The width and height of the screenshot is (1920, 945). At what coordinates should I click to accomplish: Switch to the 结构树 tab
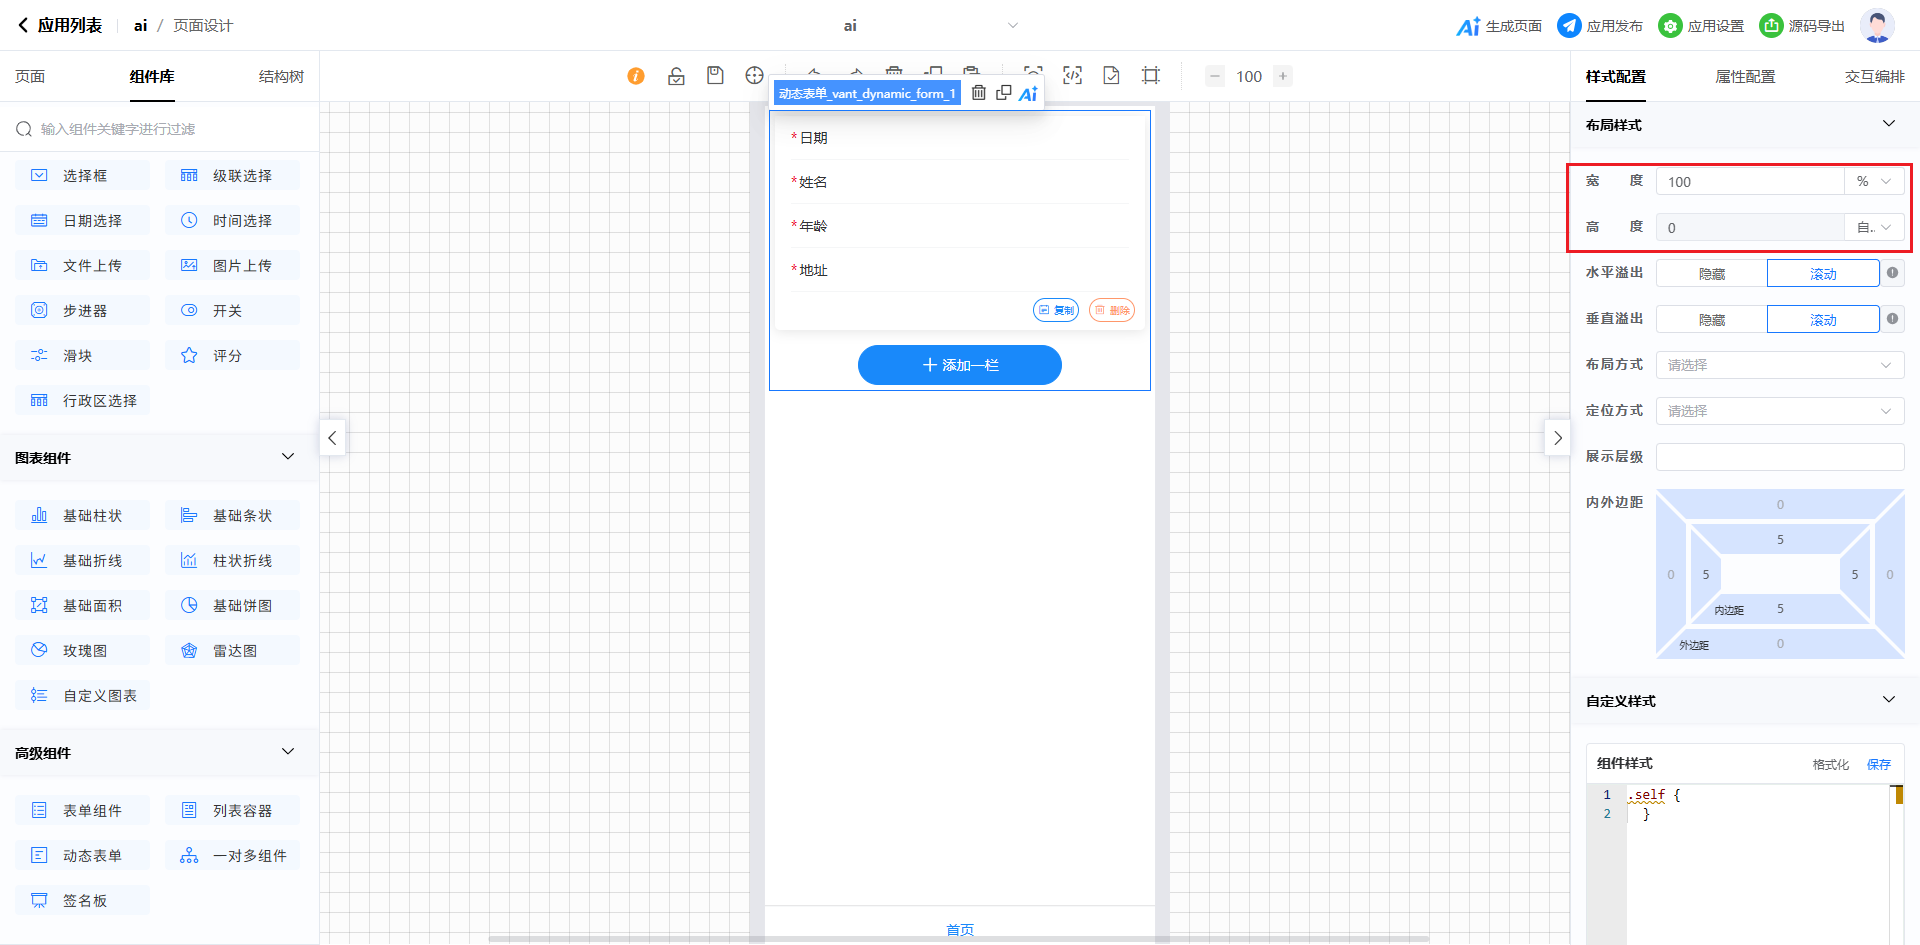point(281,77)
